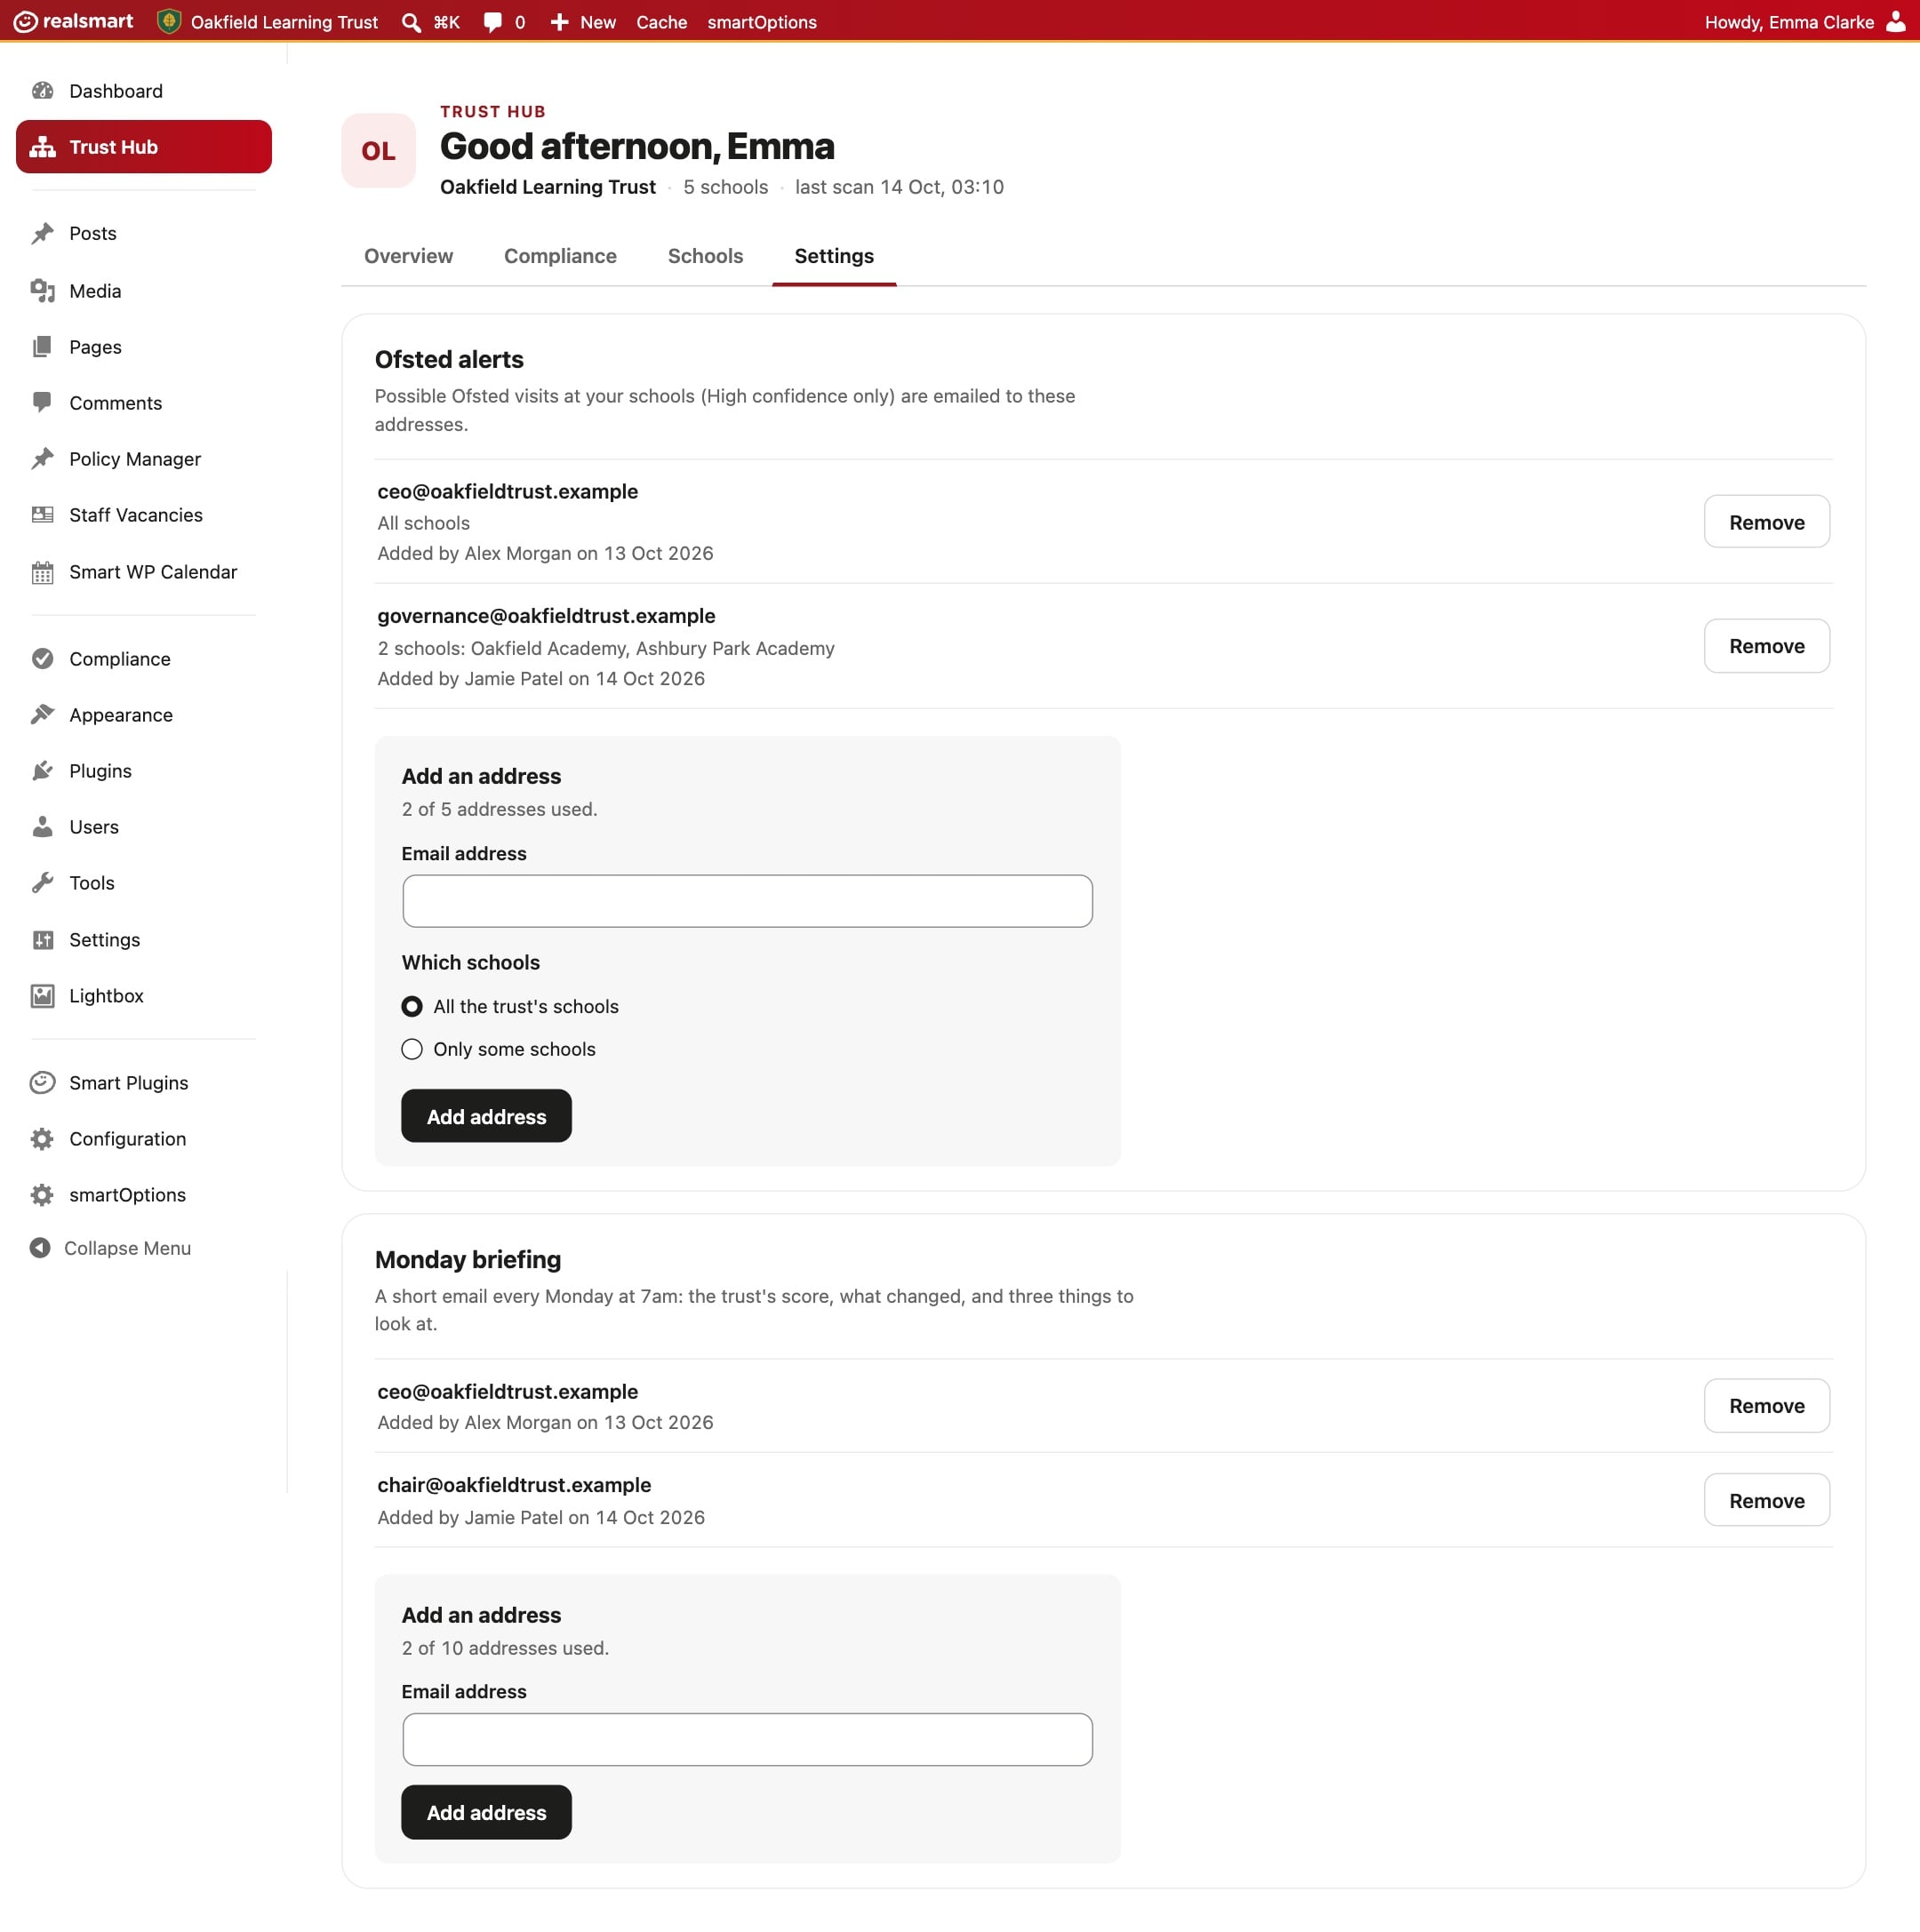Open the Dashboard sidebar icon
This screenshot has width=1920, height=1932.
point(42,91)
